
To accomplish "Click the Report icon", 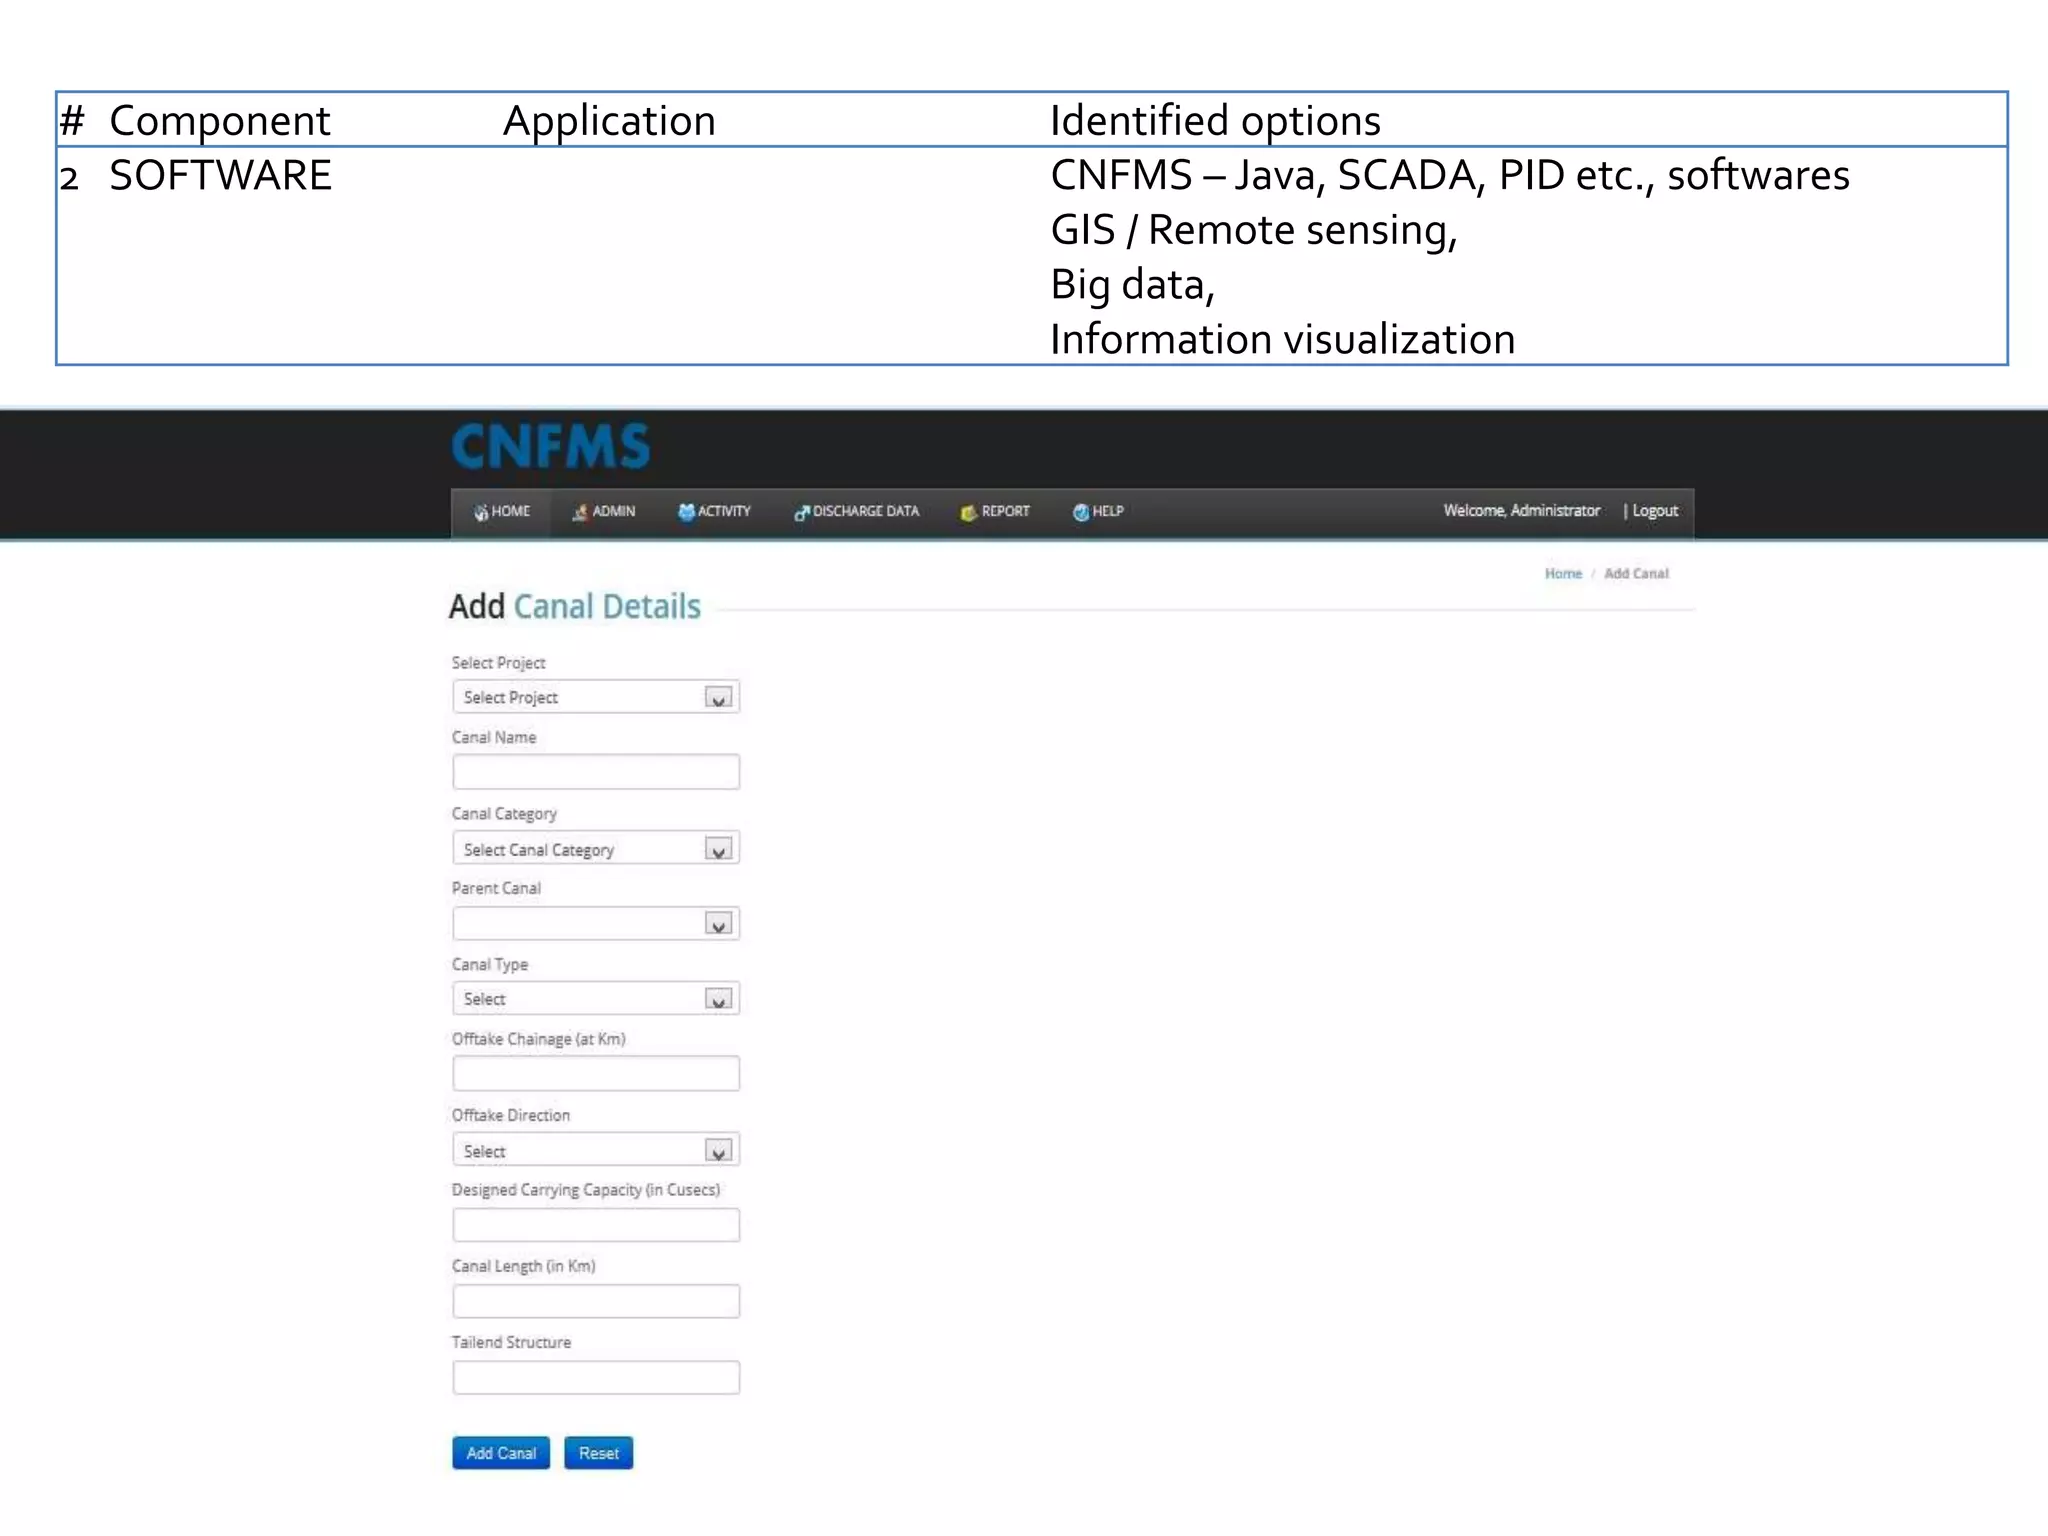I will coord(968,512).
